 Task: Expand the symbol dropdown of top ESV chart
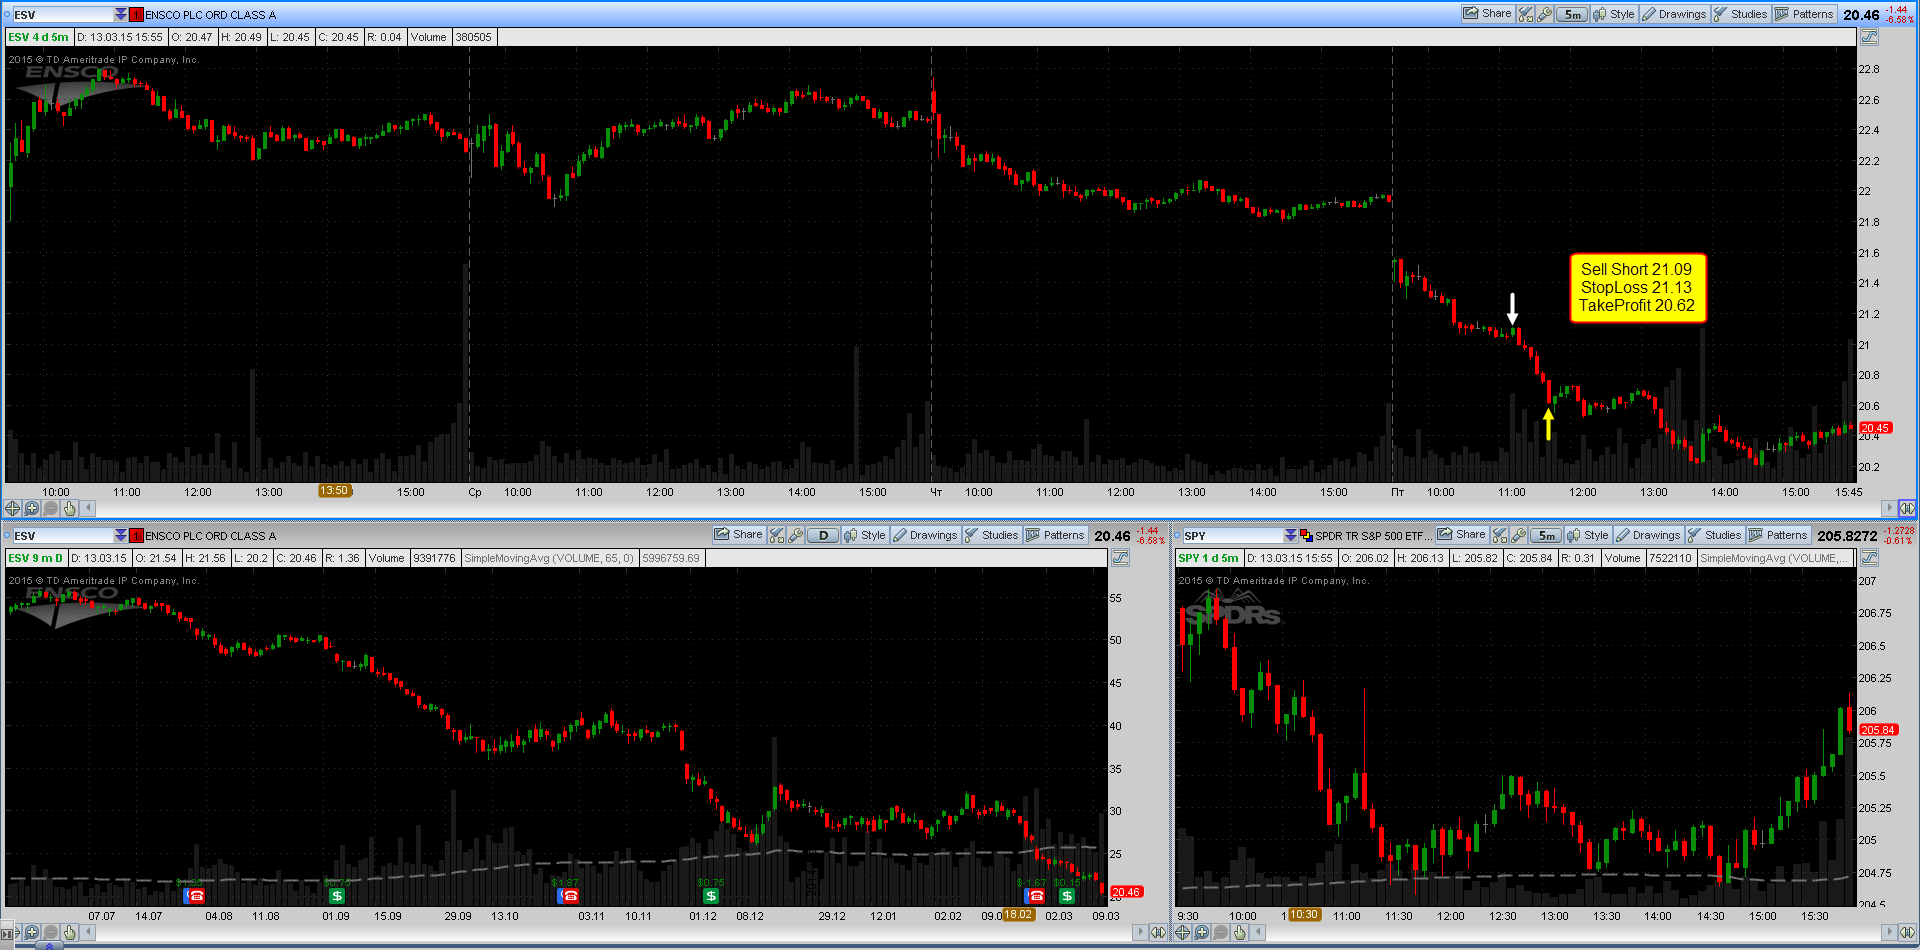[121, 14]
